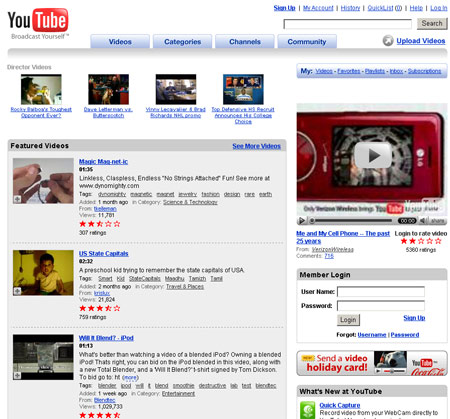Open the VerizonWireless user link
This screenshot has height=419, width=450.
coord(332,249)
